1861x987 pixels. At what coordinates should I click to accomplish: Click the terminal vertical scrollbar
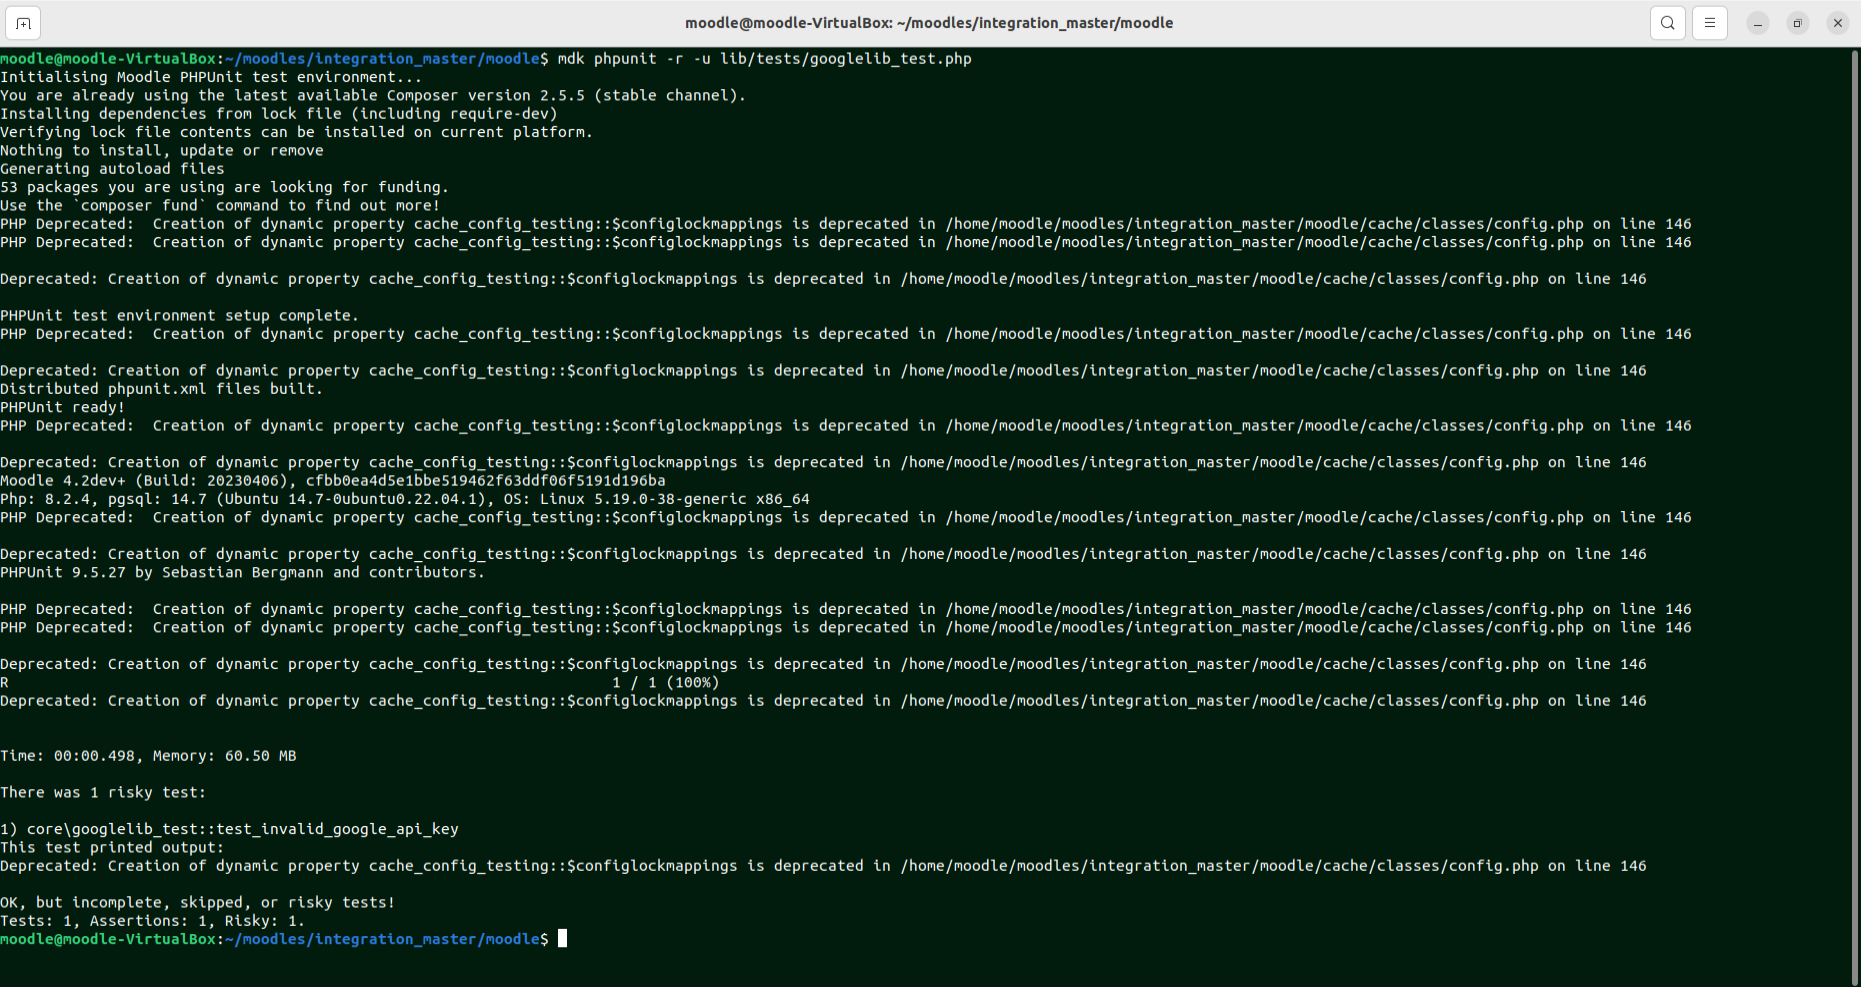[1856, 516]
